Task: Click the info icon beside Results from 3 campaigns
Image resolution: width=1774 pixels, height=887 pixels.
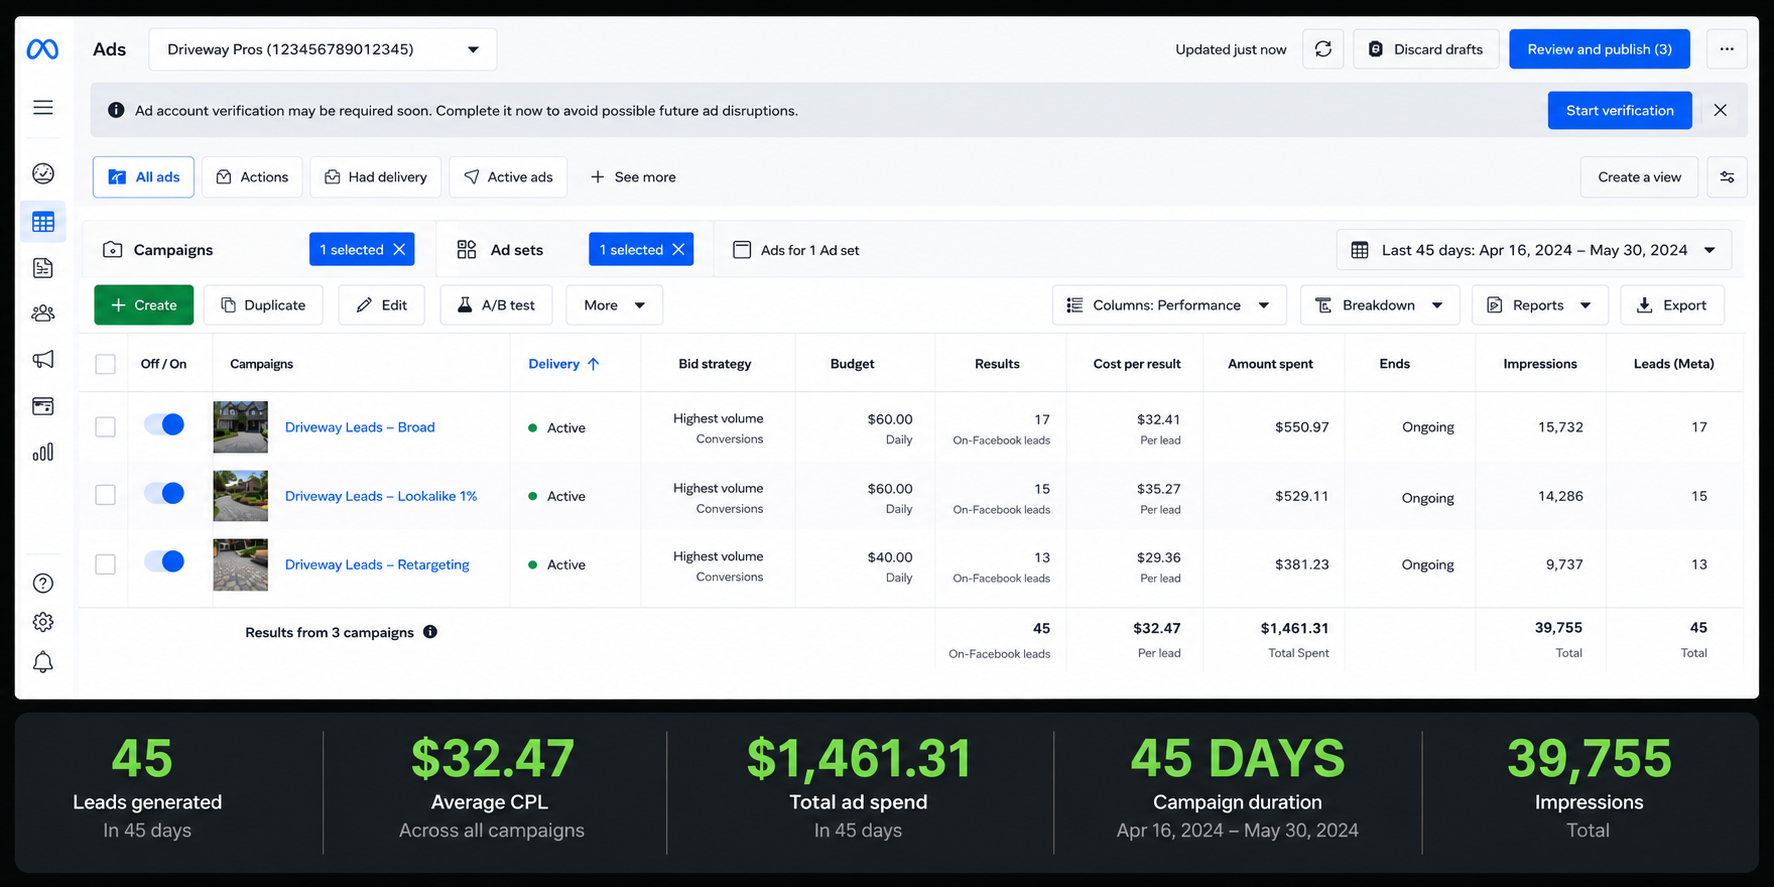Action: point(430,631)
